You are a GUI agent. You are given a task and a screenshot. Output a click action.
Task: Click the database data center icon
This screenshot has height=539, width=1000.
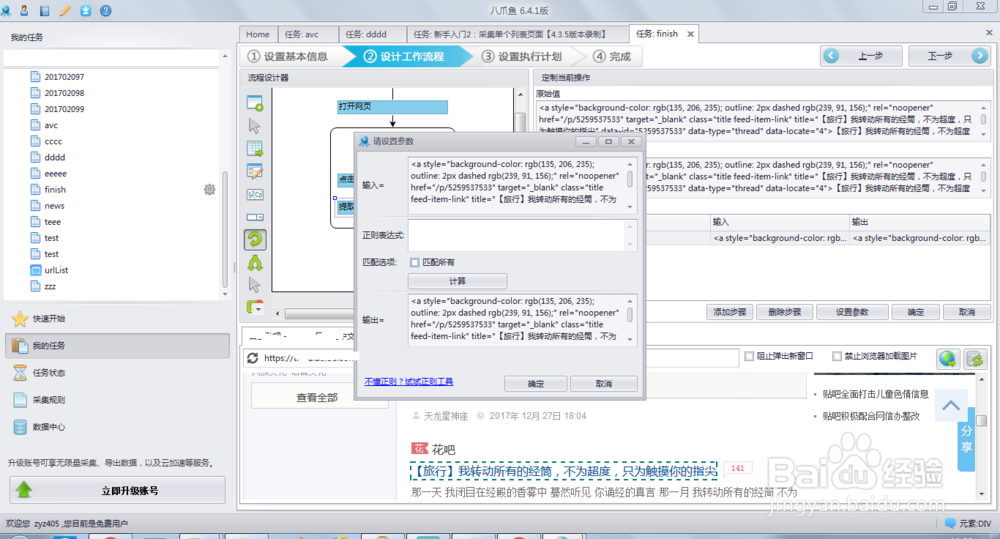20,427
